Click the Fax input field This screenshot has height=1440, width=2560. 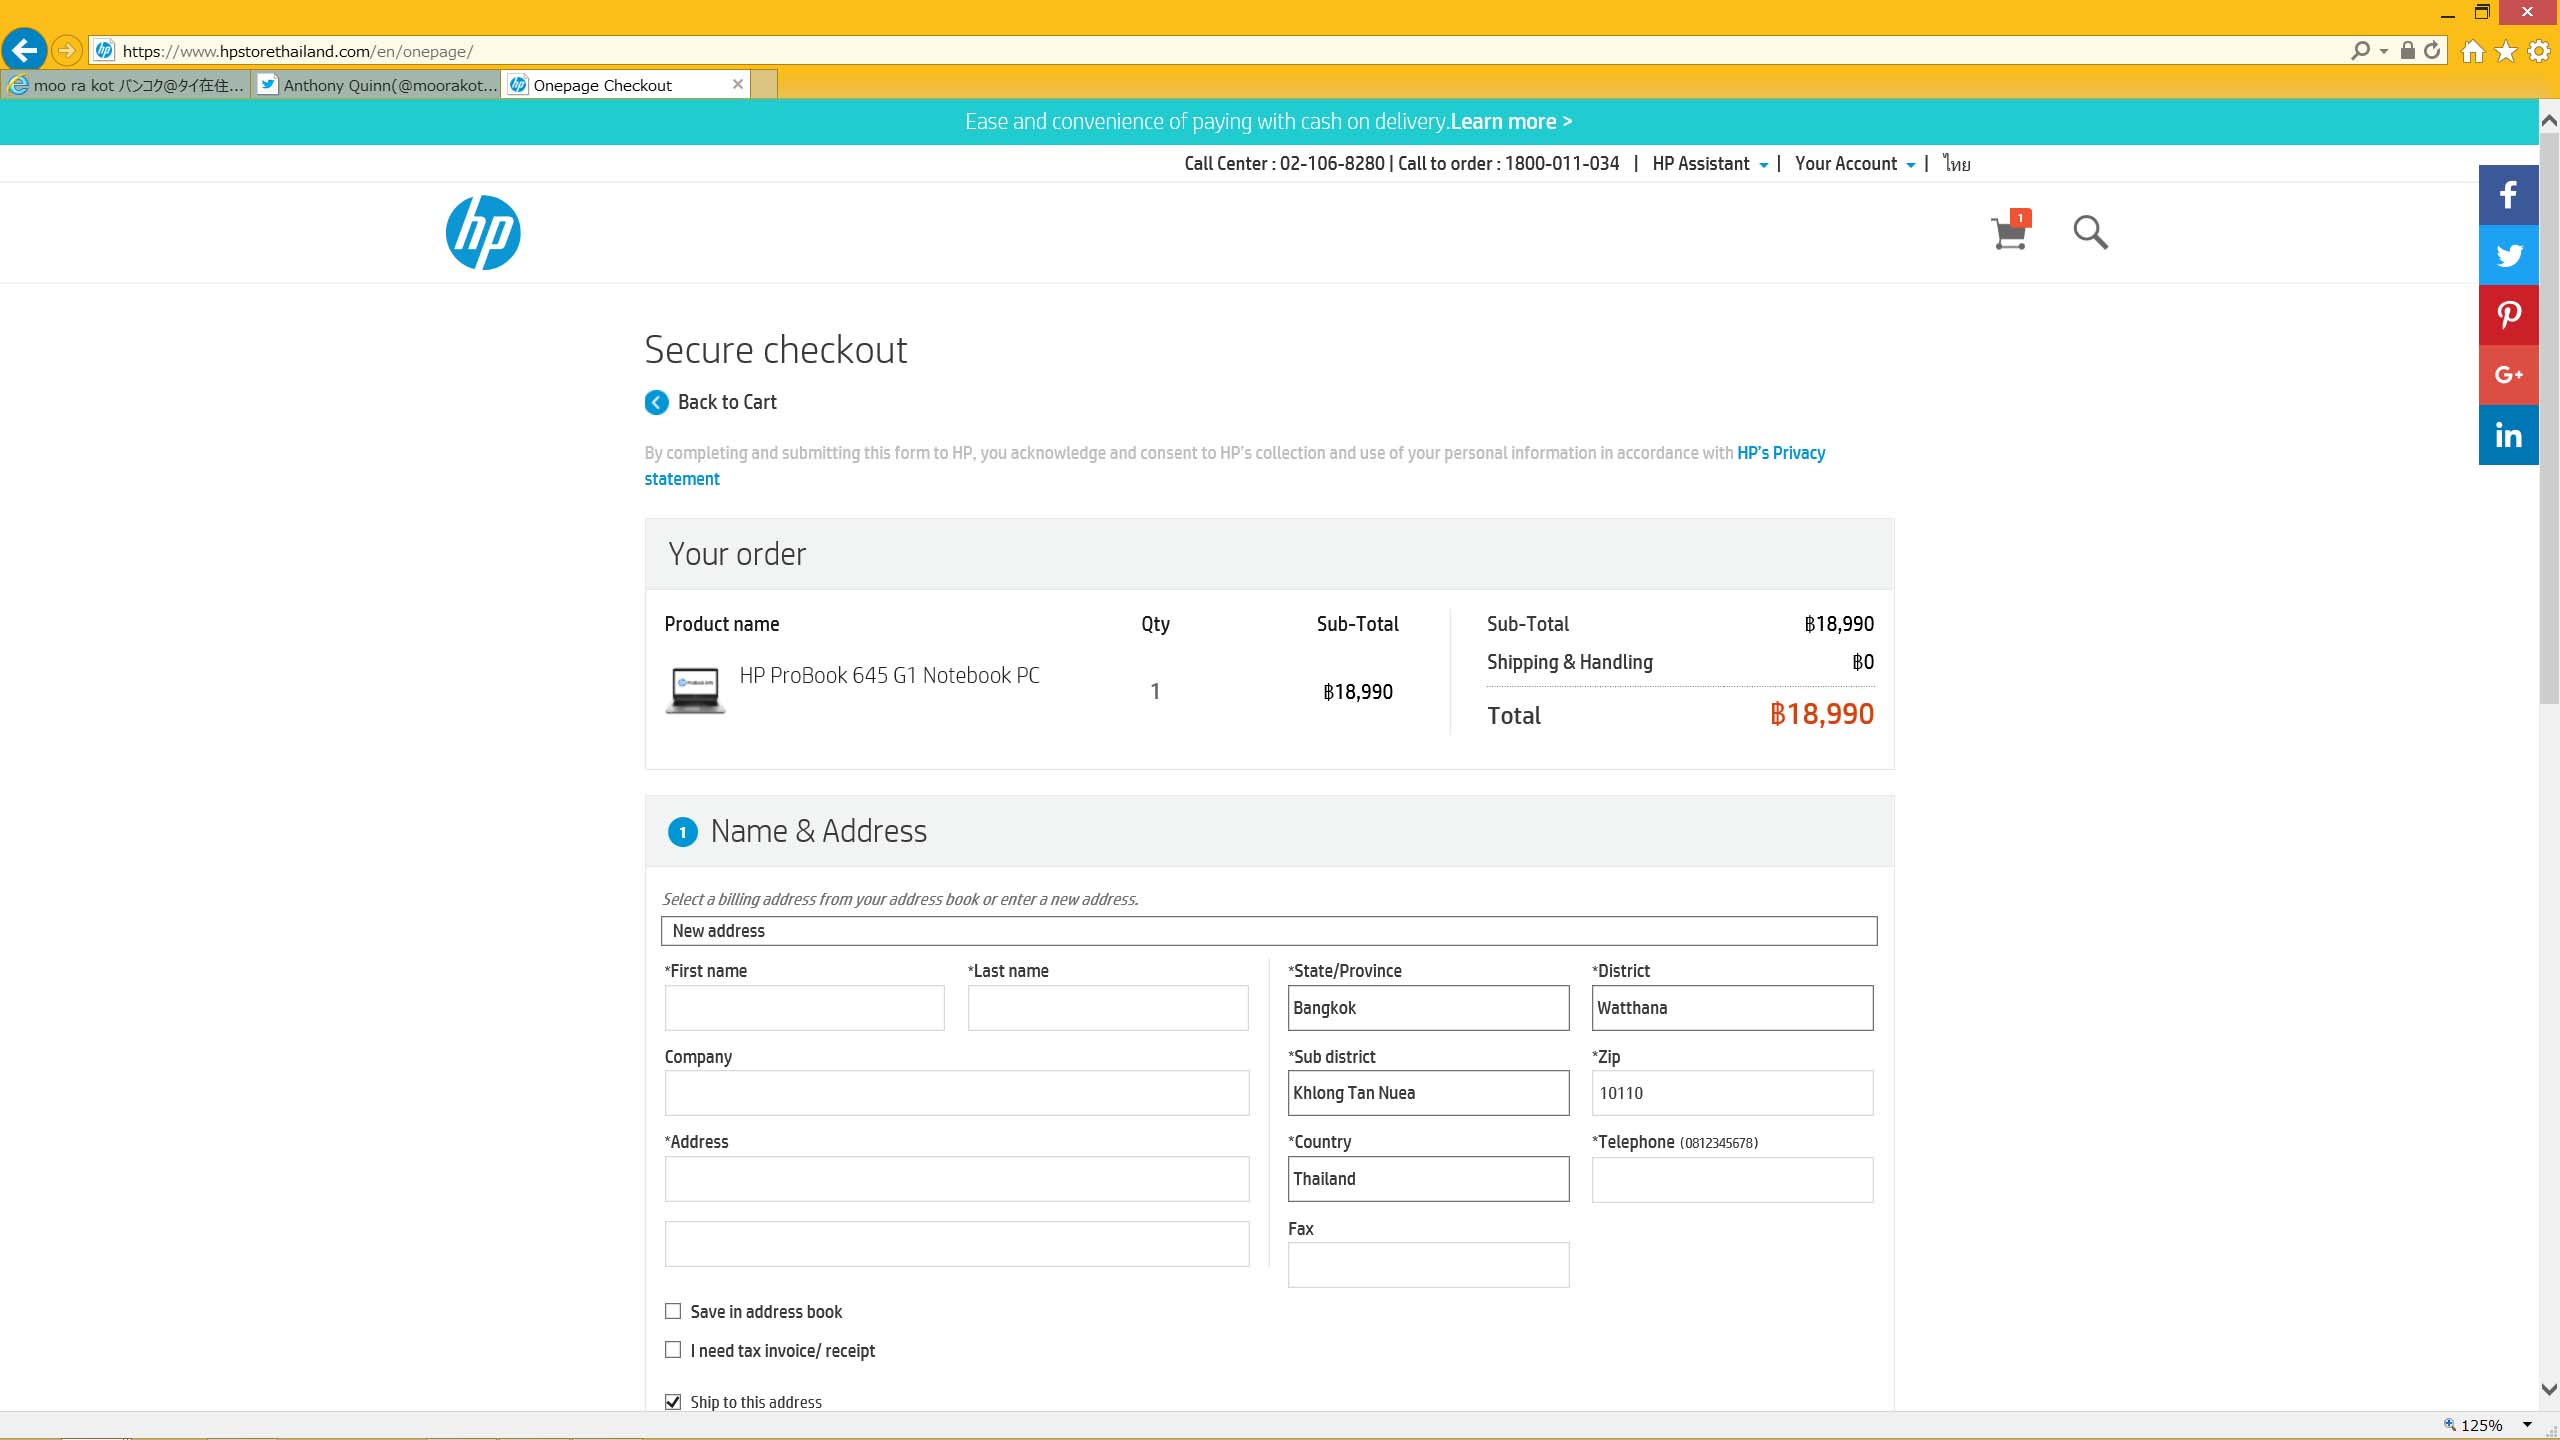coord(1428,1265)
